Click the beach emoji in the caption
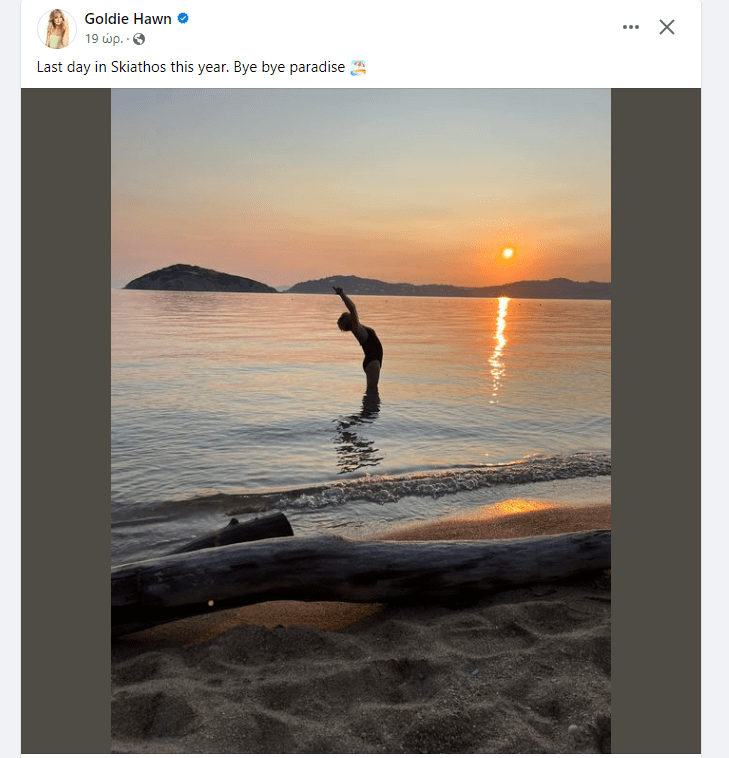 click(x=358, y=67)
